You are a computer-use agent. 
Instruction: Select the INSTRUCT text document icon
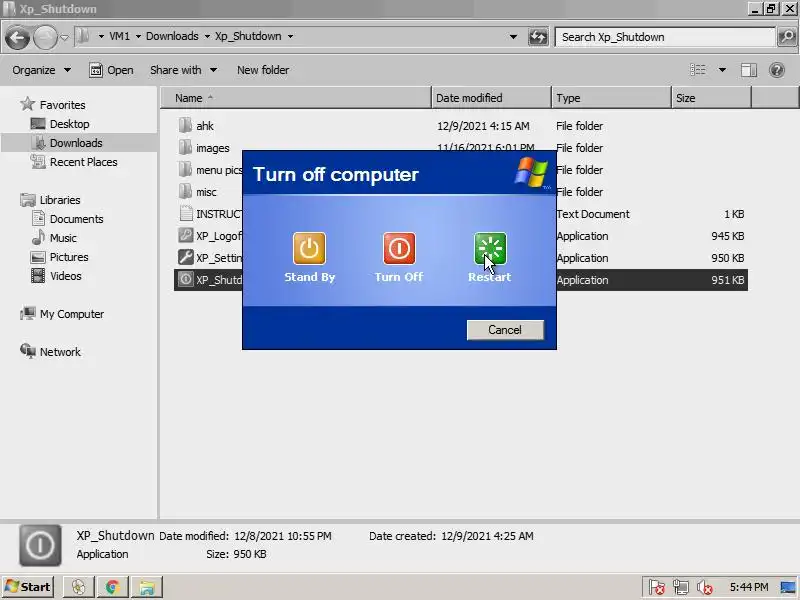(x=186, y=213)
